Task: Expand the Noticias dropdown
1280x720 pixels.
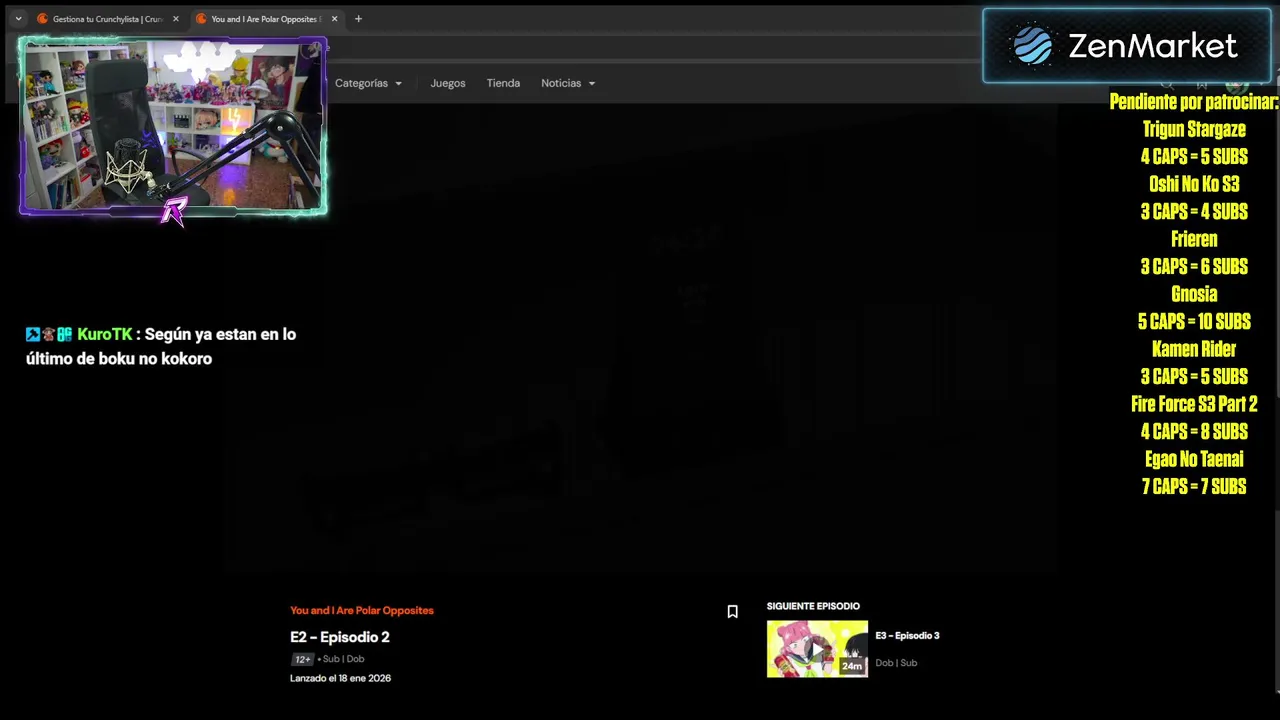Action: pyautogui.click(x=568, y=83)
